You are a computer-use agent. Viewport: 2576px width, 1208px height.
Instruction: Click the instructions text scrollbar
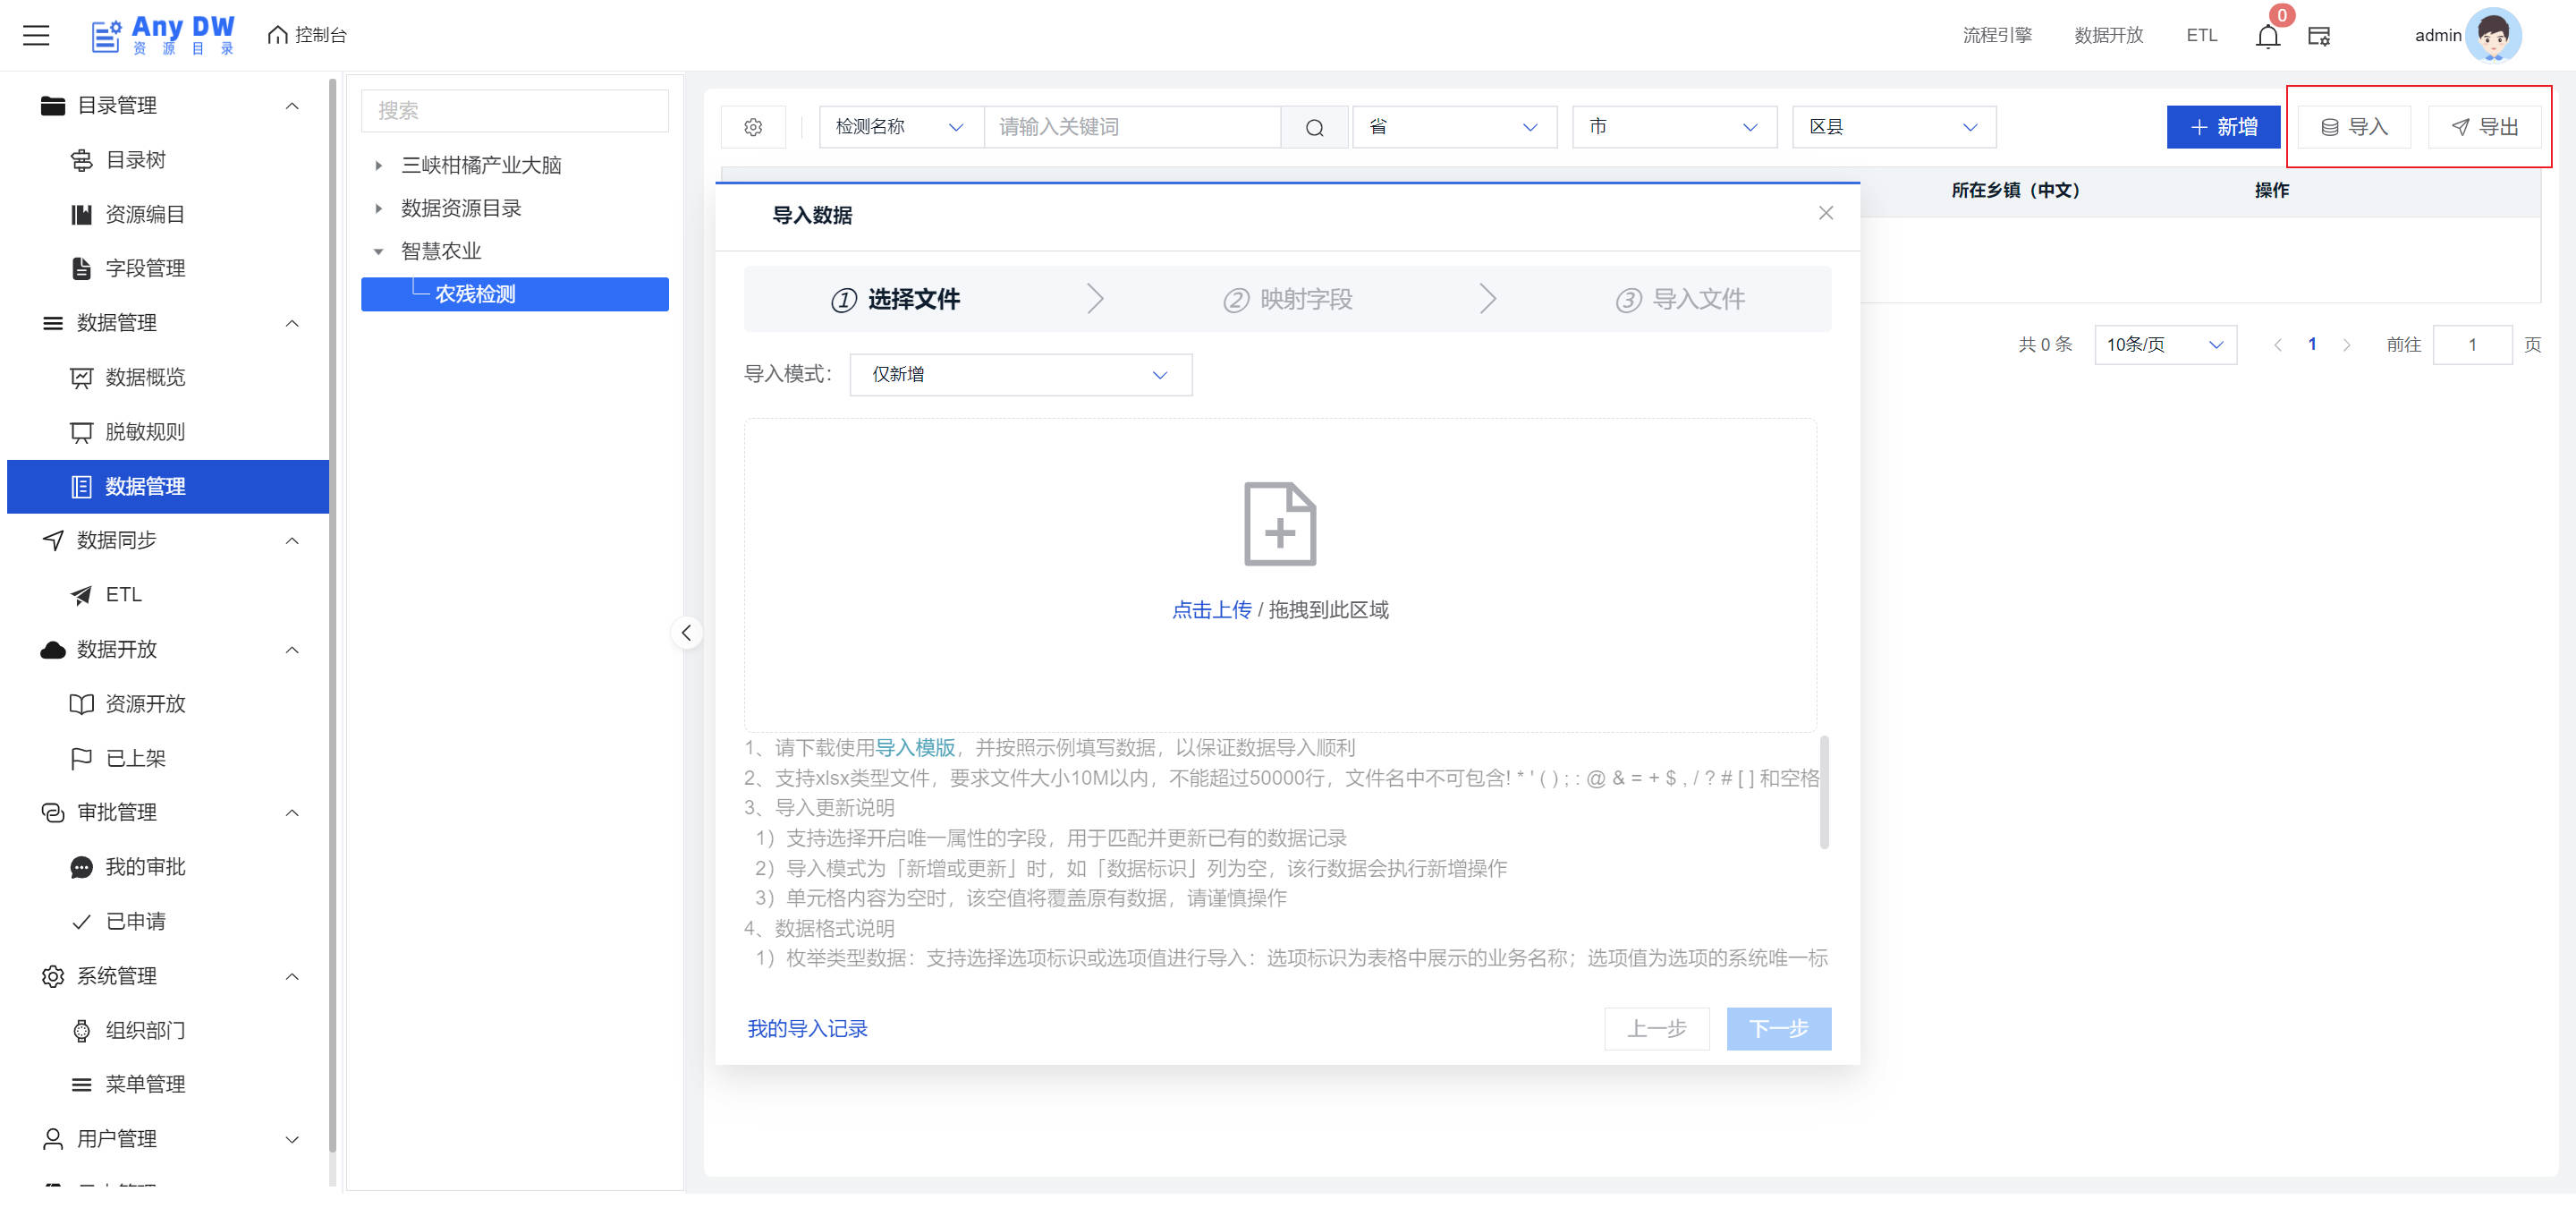click(x=1823, y=791)
